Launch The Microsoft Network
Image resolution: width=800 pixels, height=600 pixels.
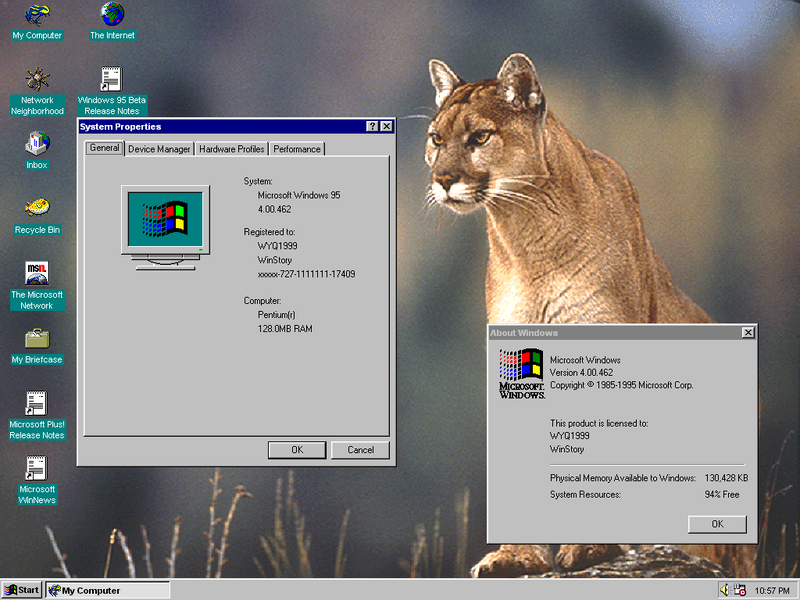pyautogui.click(x=37, y=275)
